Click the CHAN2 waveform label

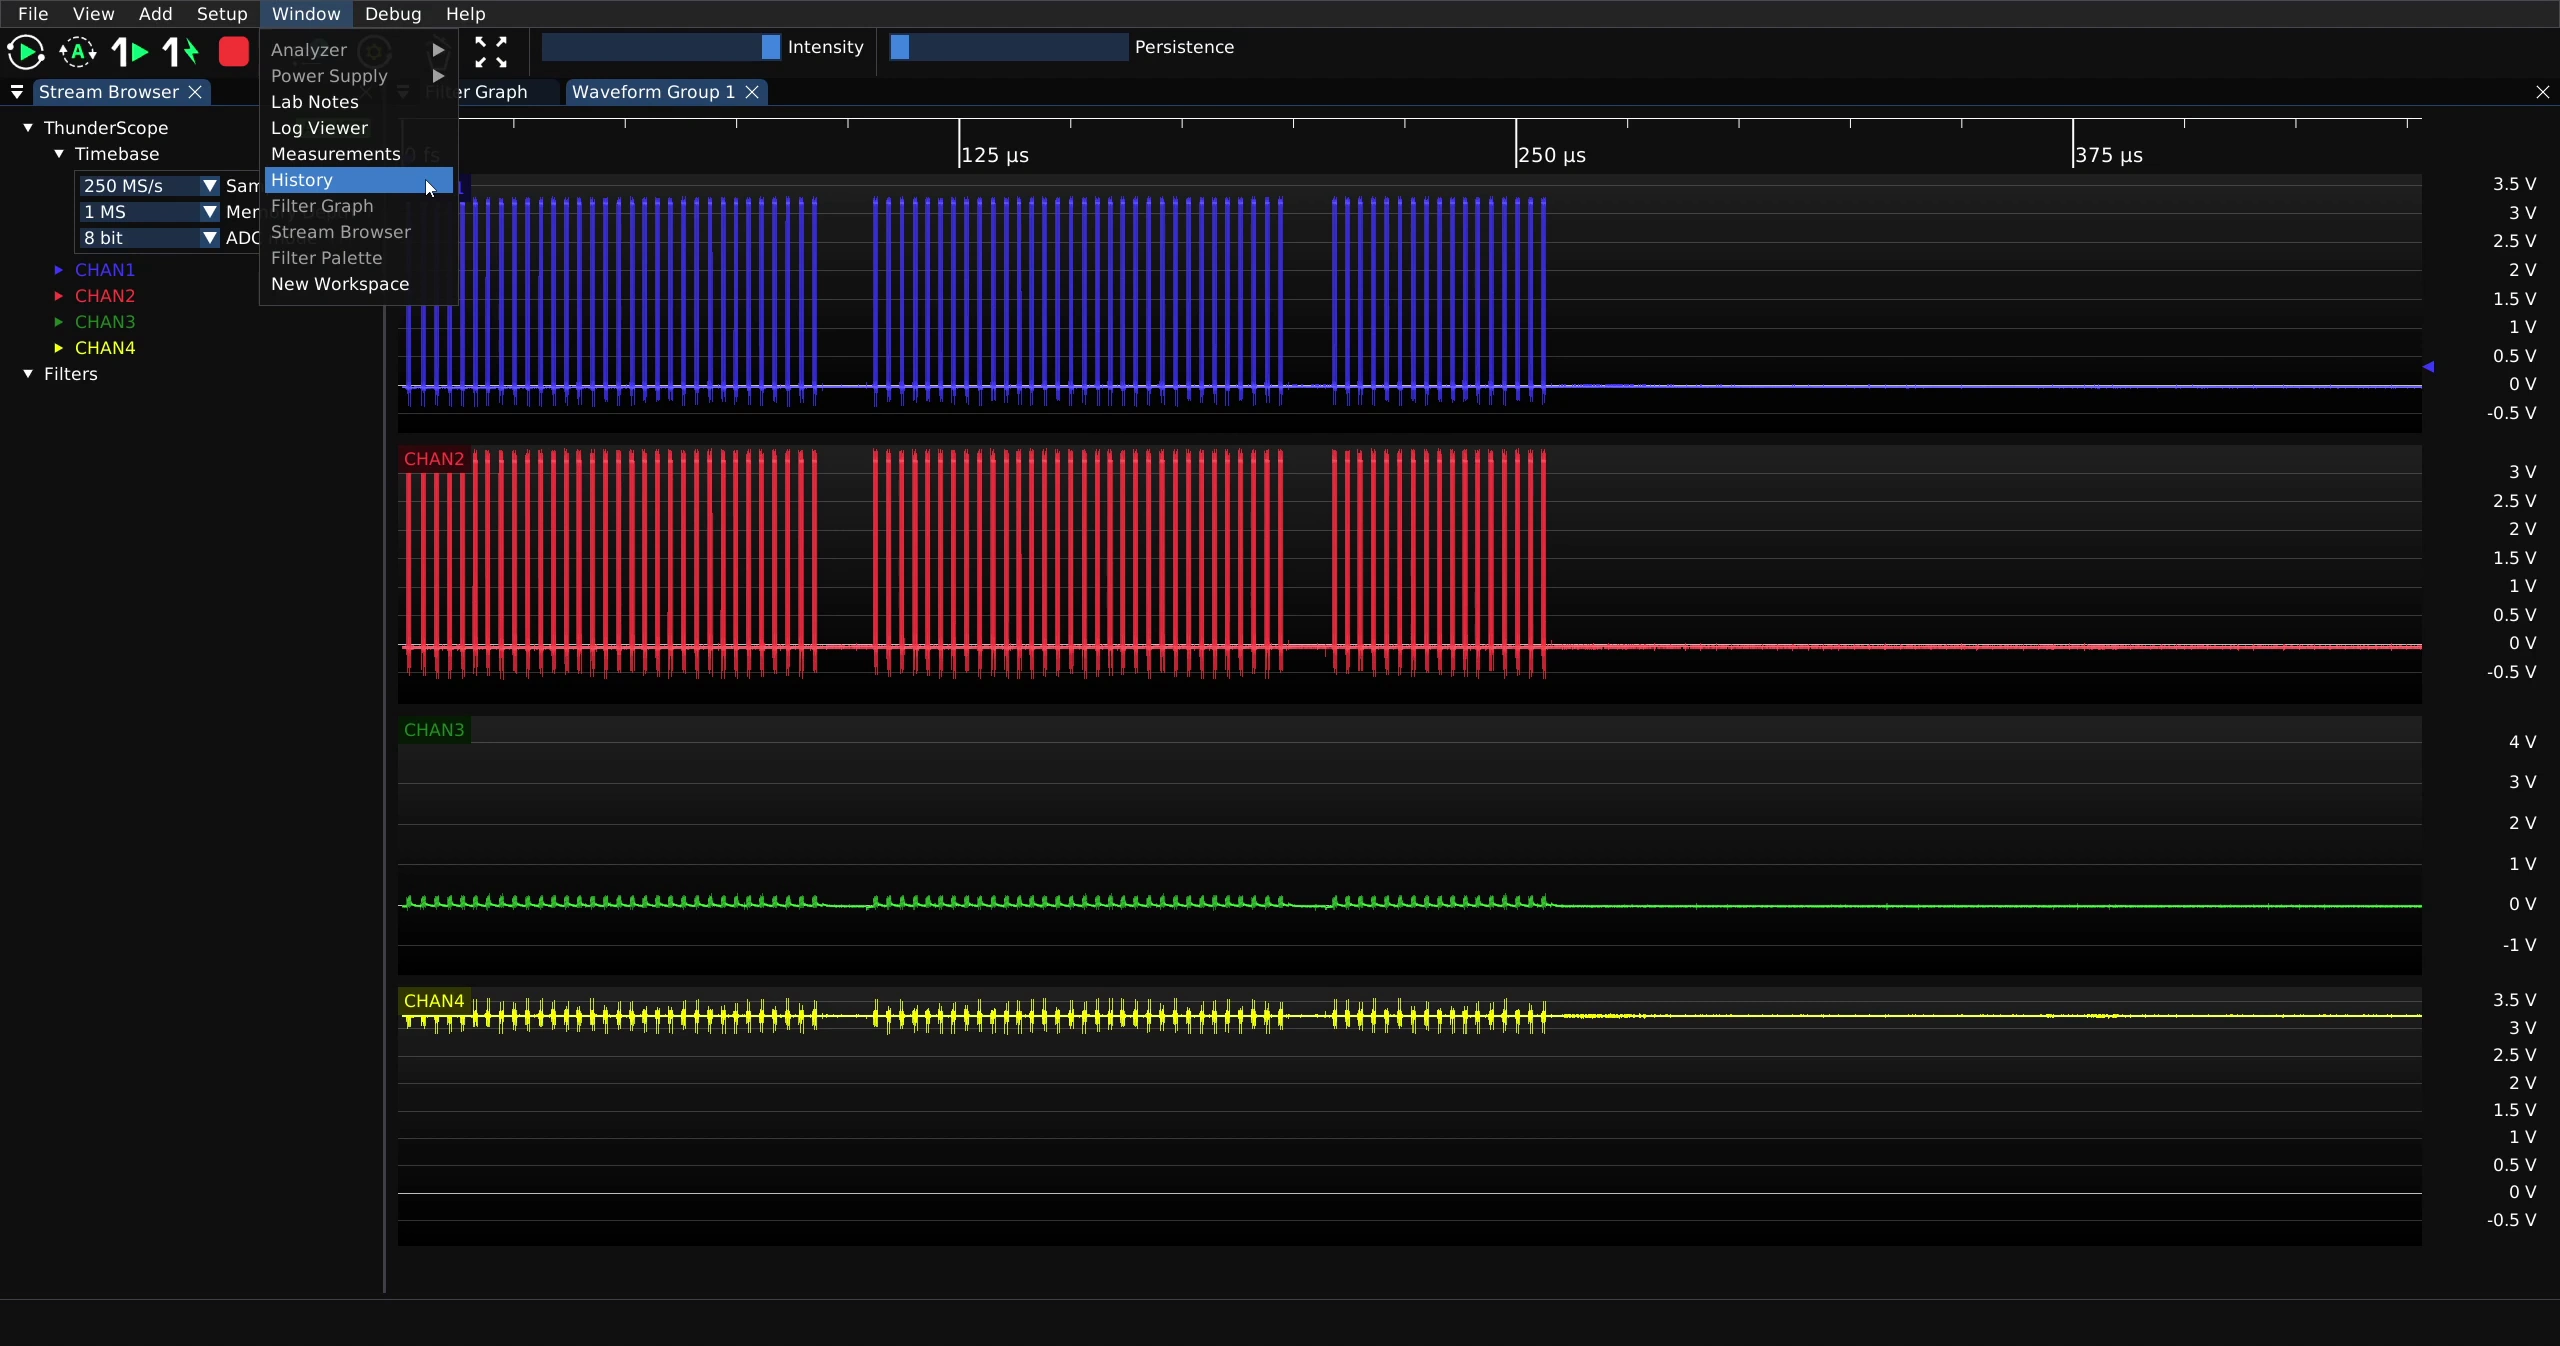click(434, 459)
